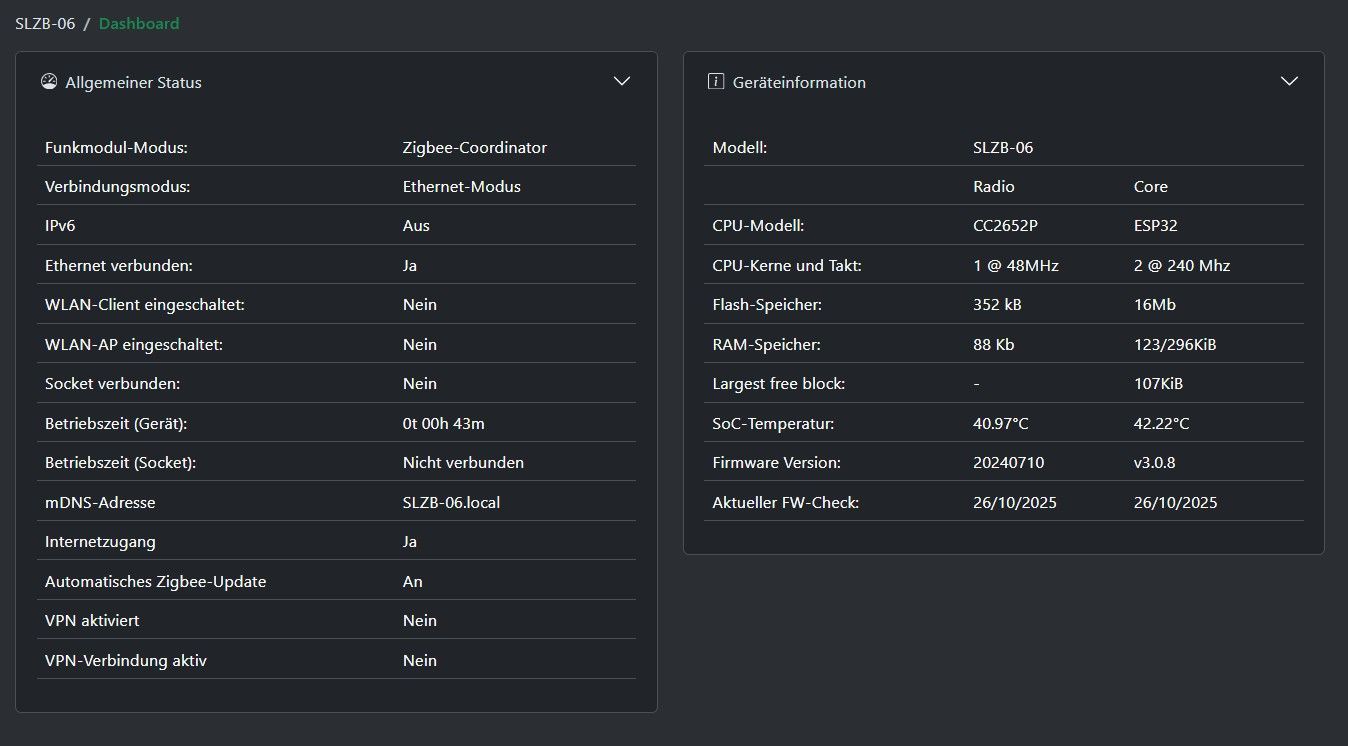The image size is (1348, 746).
Task: Click the Geräteinformation panel title
Action: pyautogui.click(x=799, y=83)
